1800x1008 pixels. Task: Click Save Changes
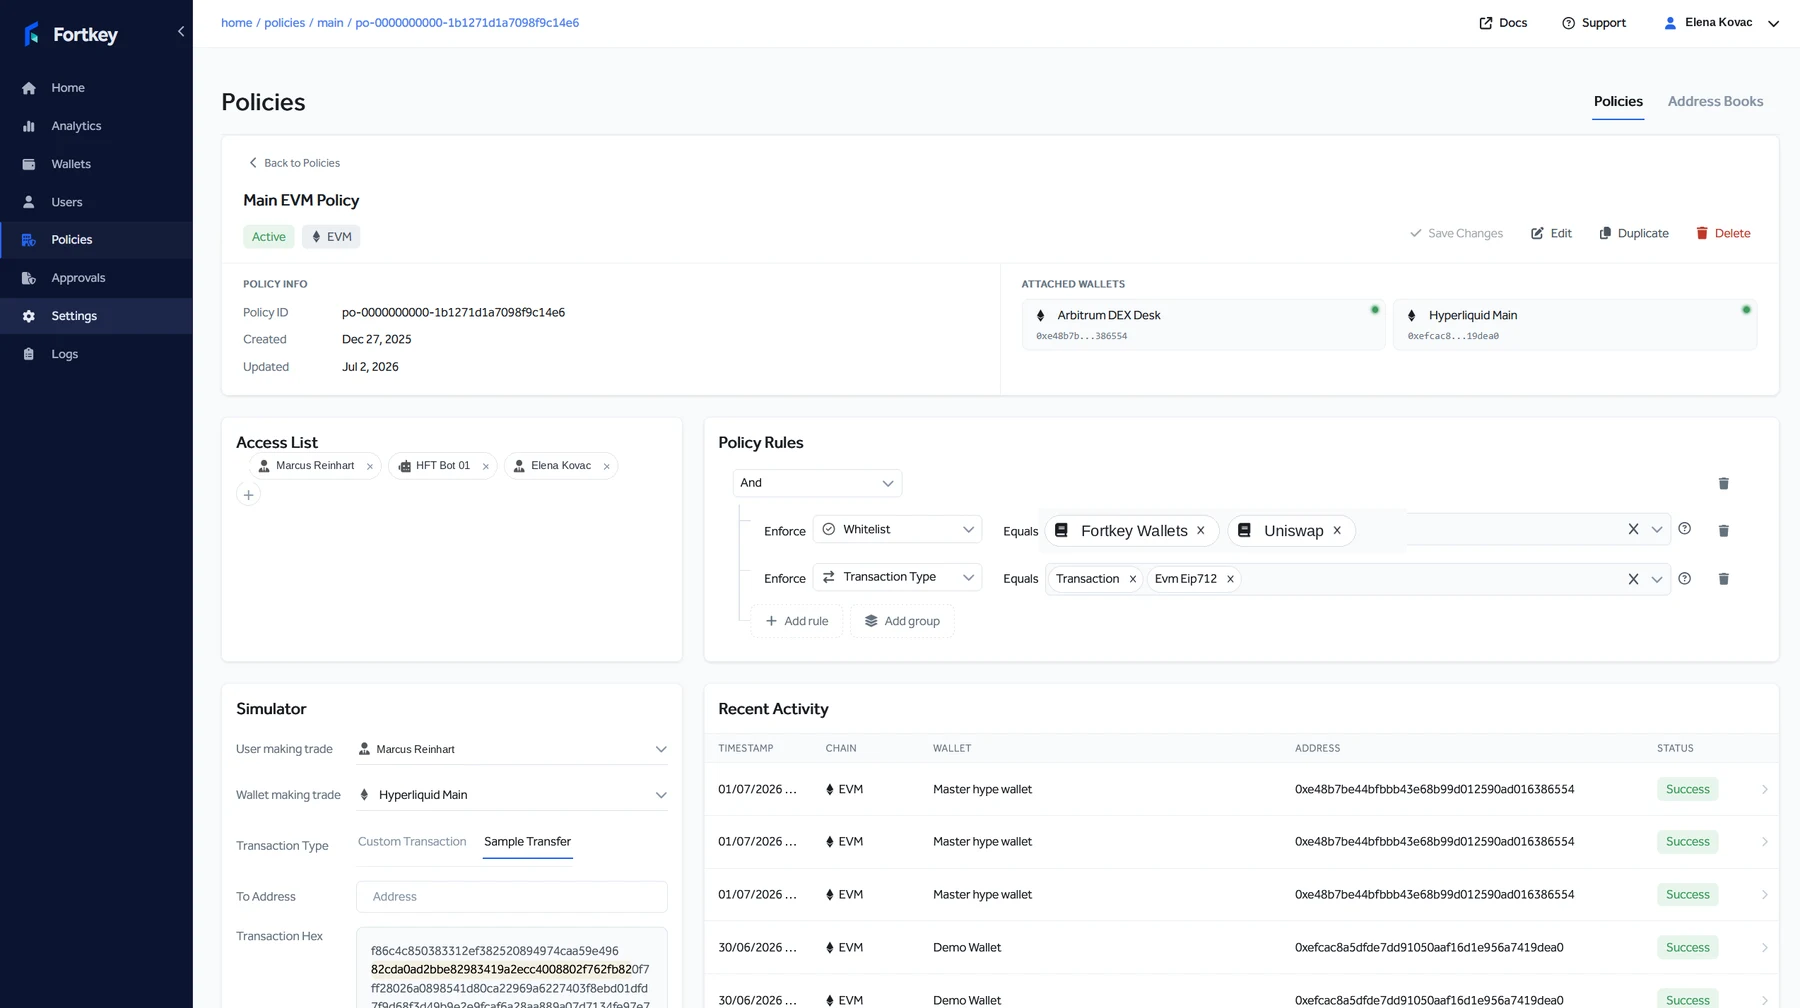(1456, 234)
